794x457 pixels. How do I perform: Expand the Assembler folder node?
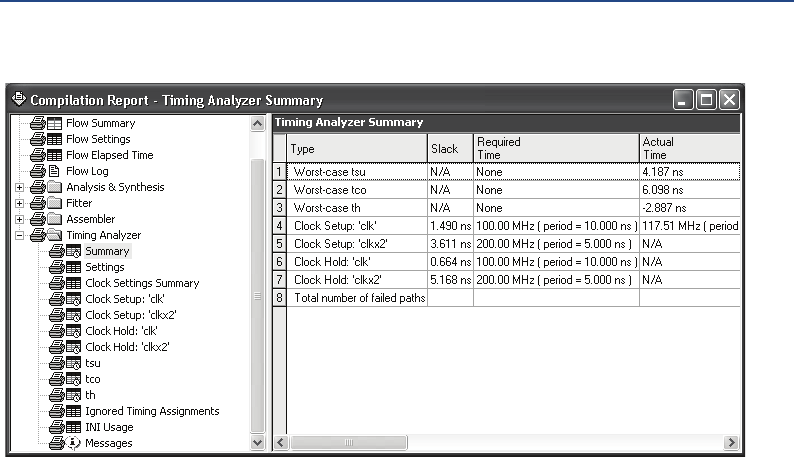point(19,219)
